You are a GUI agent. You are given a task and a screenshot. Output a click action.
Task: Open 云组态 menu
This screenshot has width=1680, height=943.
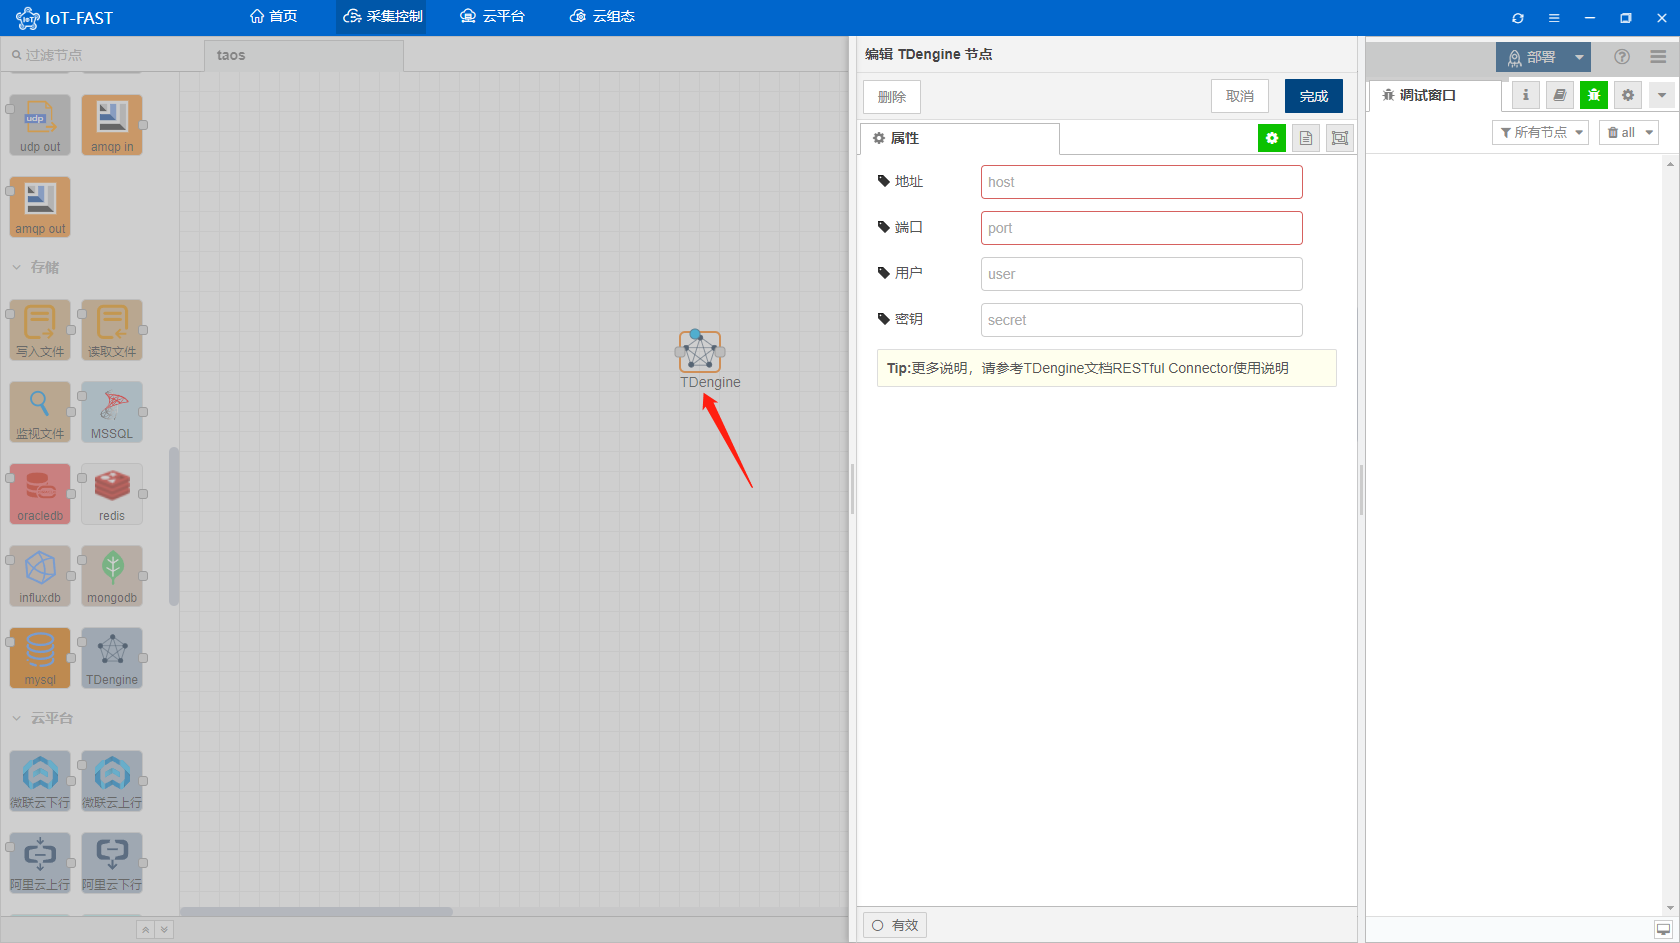(x=602, y=16)
